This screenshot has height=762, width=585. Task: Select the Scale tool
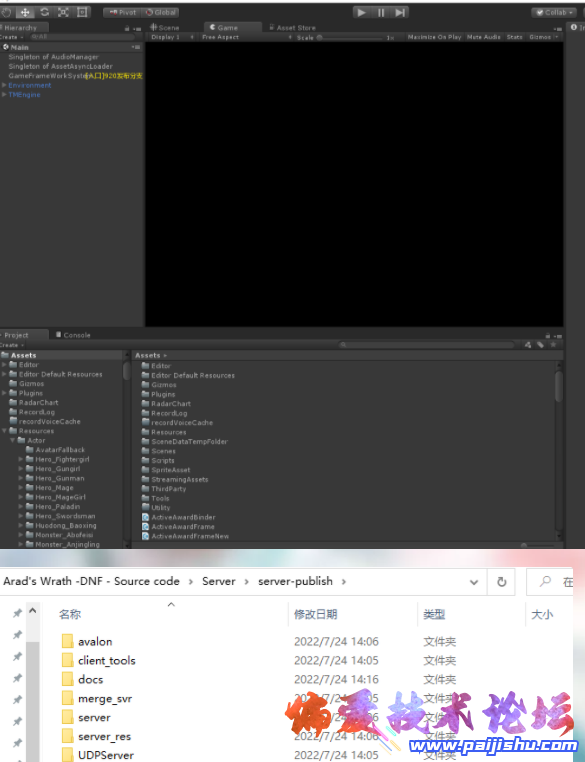[x=63, y=12]
